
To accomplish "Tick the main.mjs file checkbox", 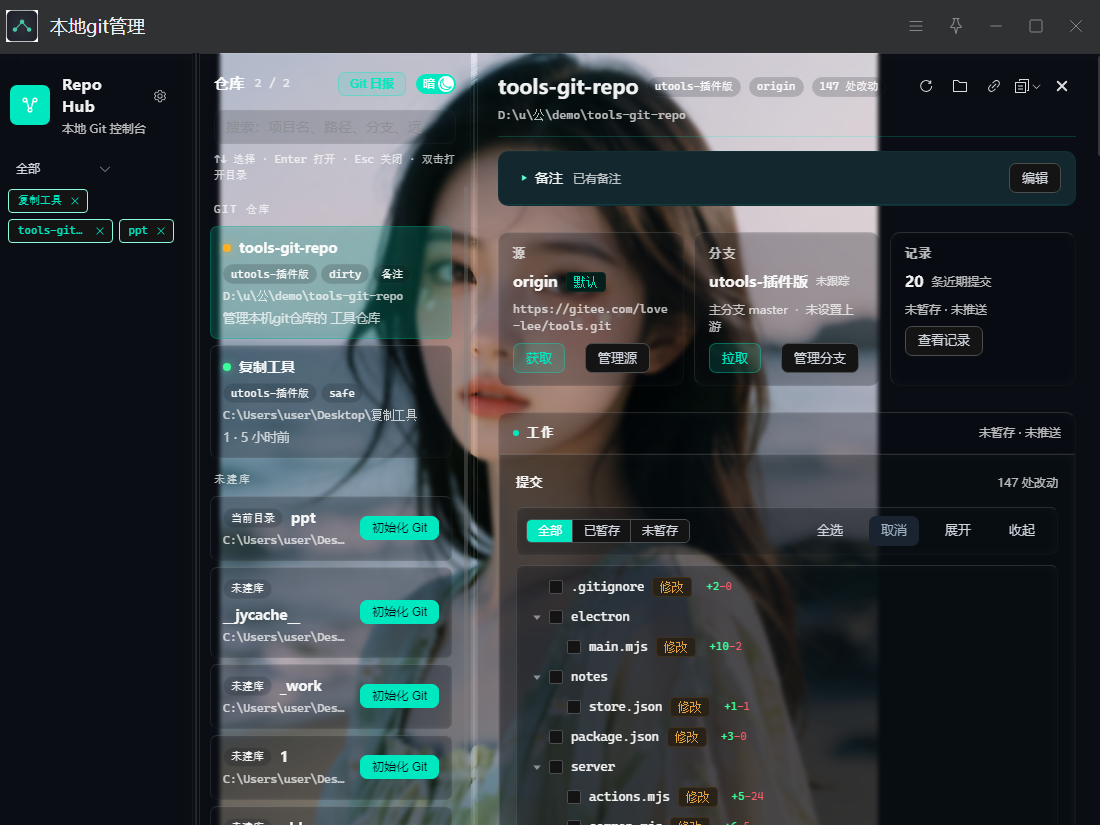I will pos(574,647).
